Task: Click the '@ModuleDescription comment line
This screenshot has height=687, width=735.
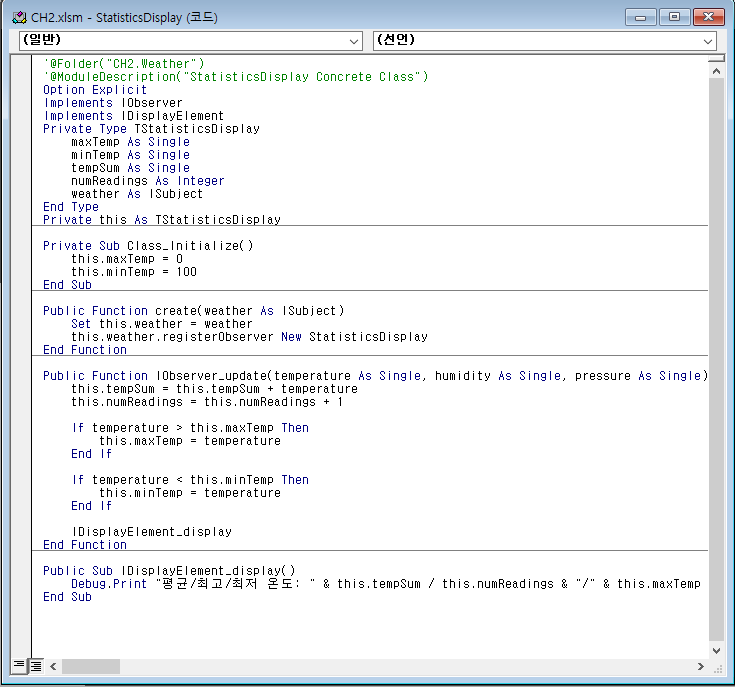Action: point(236,77)
